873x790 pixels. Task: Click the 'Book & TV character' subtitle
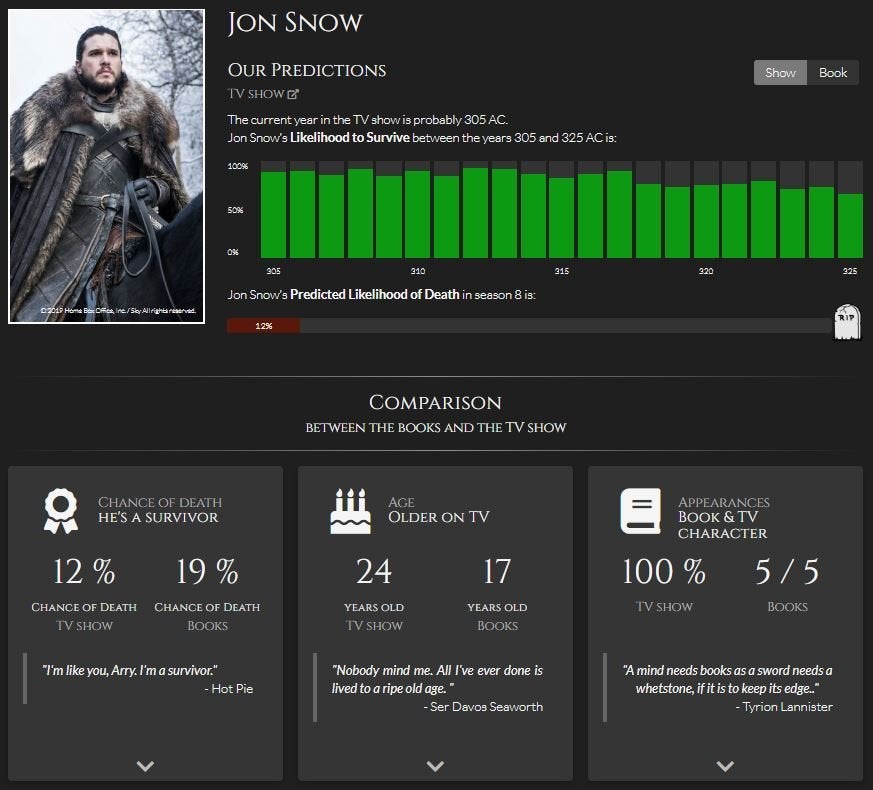pyautogui.click(x=723, y=525)
